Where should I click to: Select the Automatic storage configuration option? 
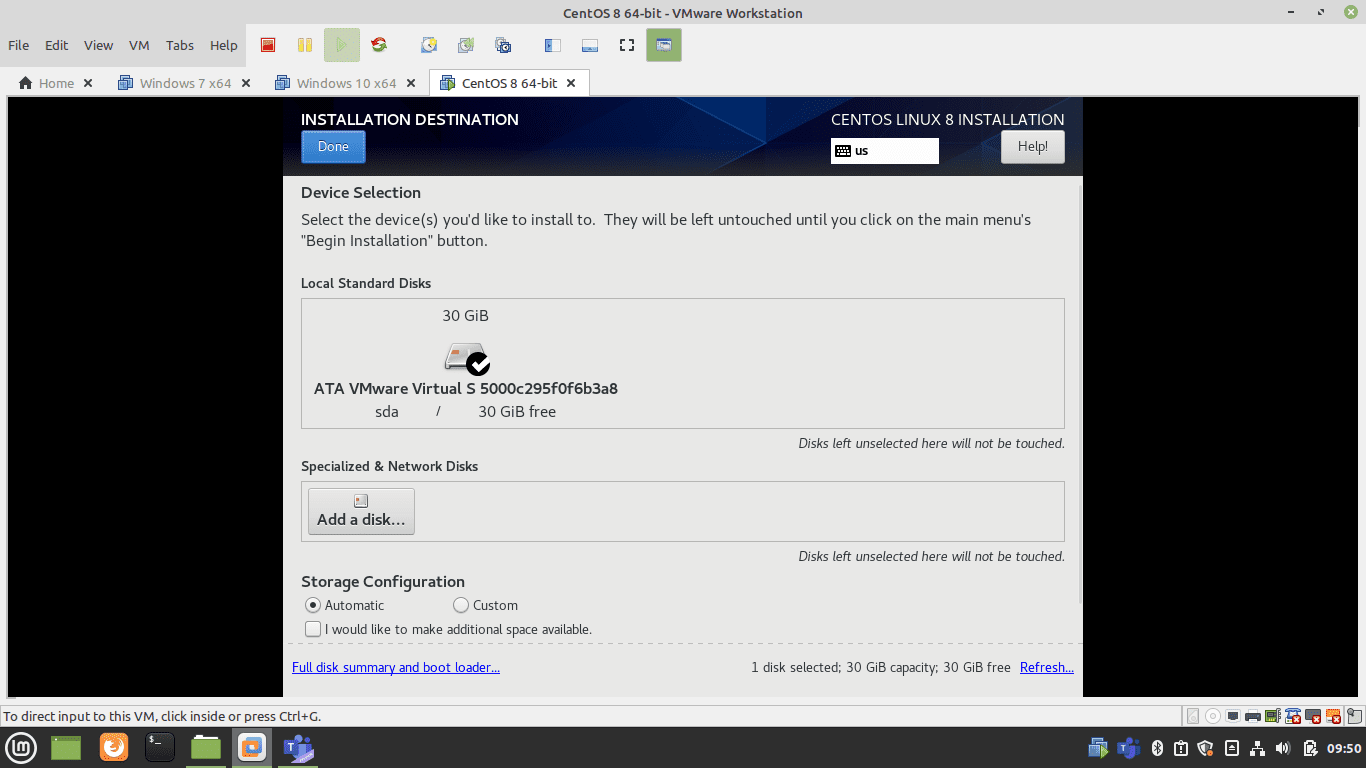coord(344,605)
